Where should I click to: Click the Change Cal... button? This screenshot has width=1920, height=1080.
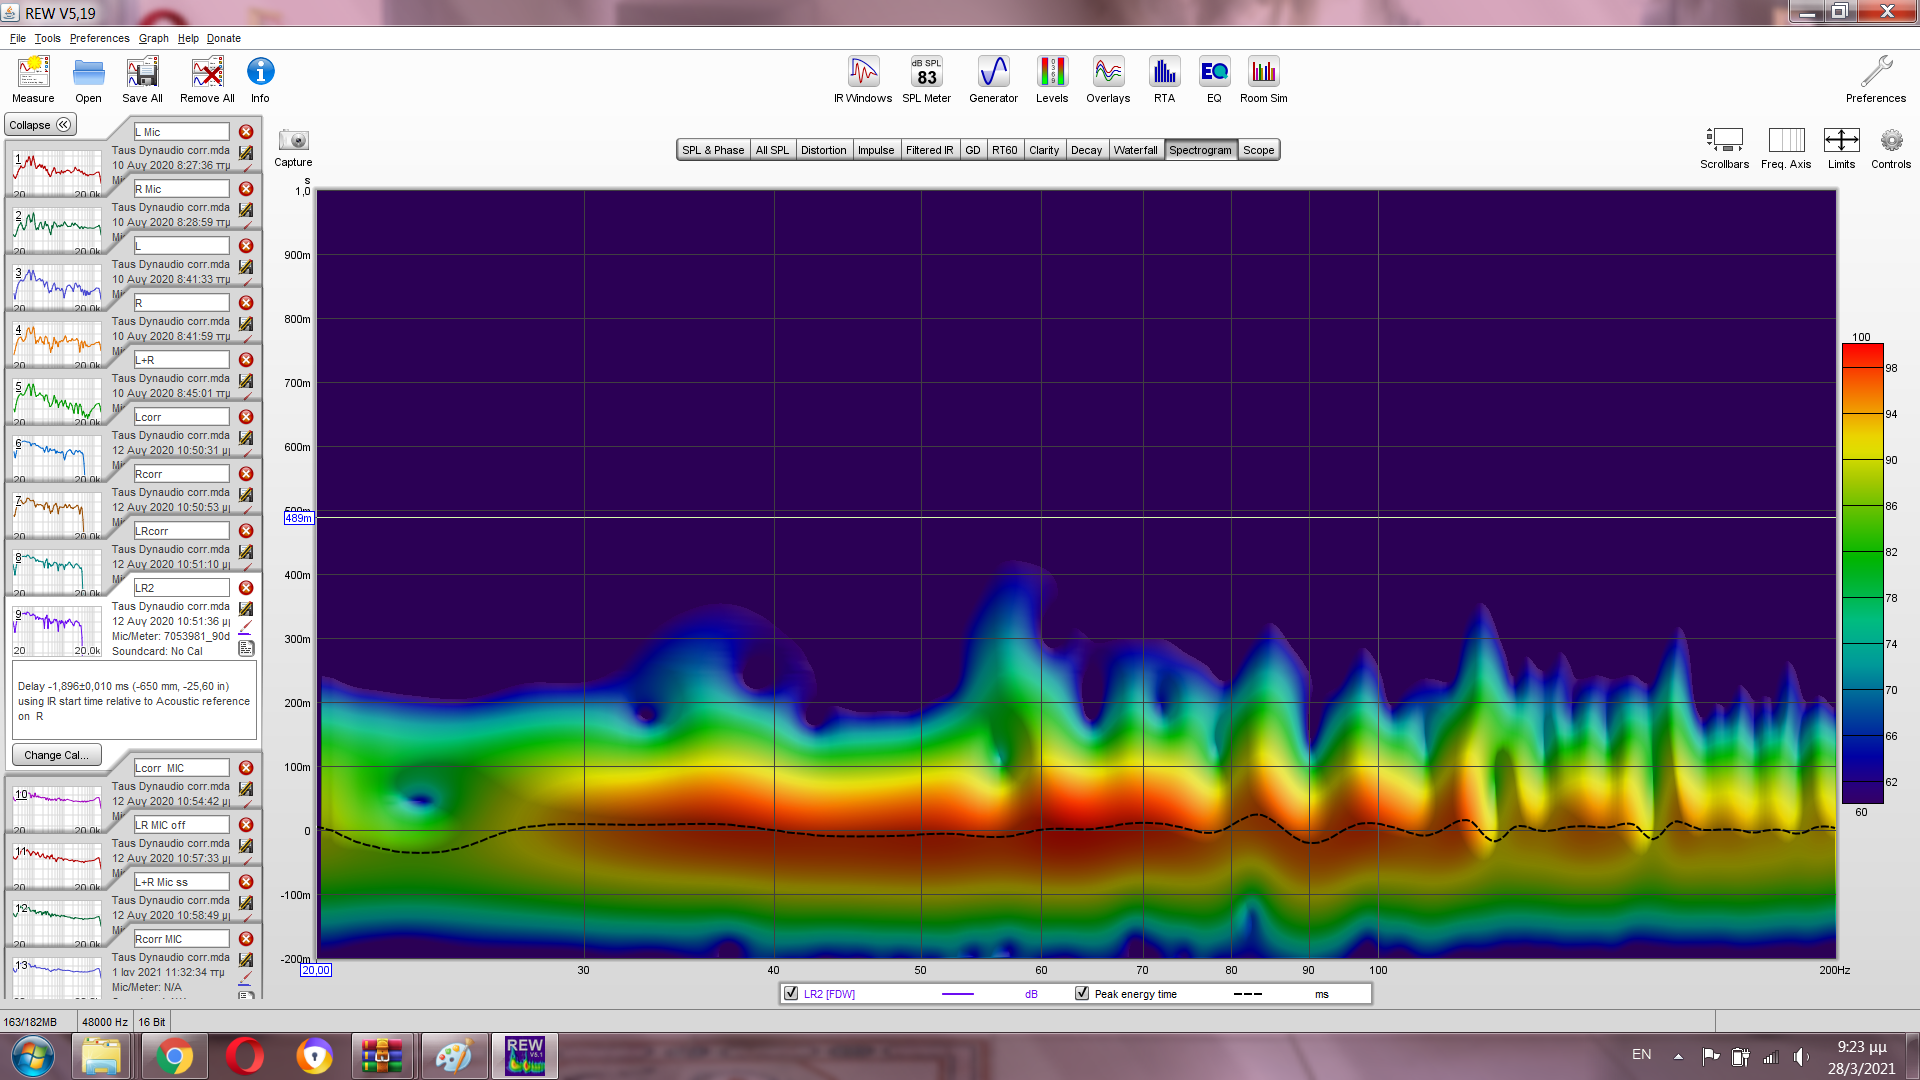[x=56, y=755]
